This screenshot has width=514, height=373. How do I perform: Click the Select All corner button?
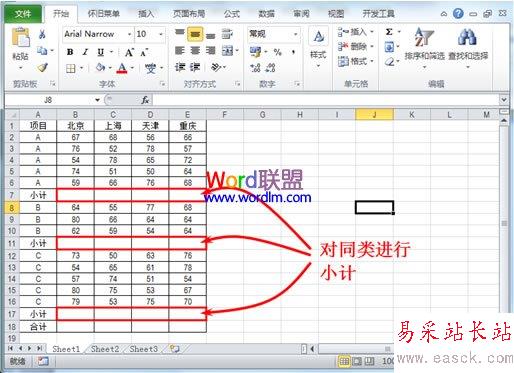point(12,115)
